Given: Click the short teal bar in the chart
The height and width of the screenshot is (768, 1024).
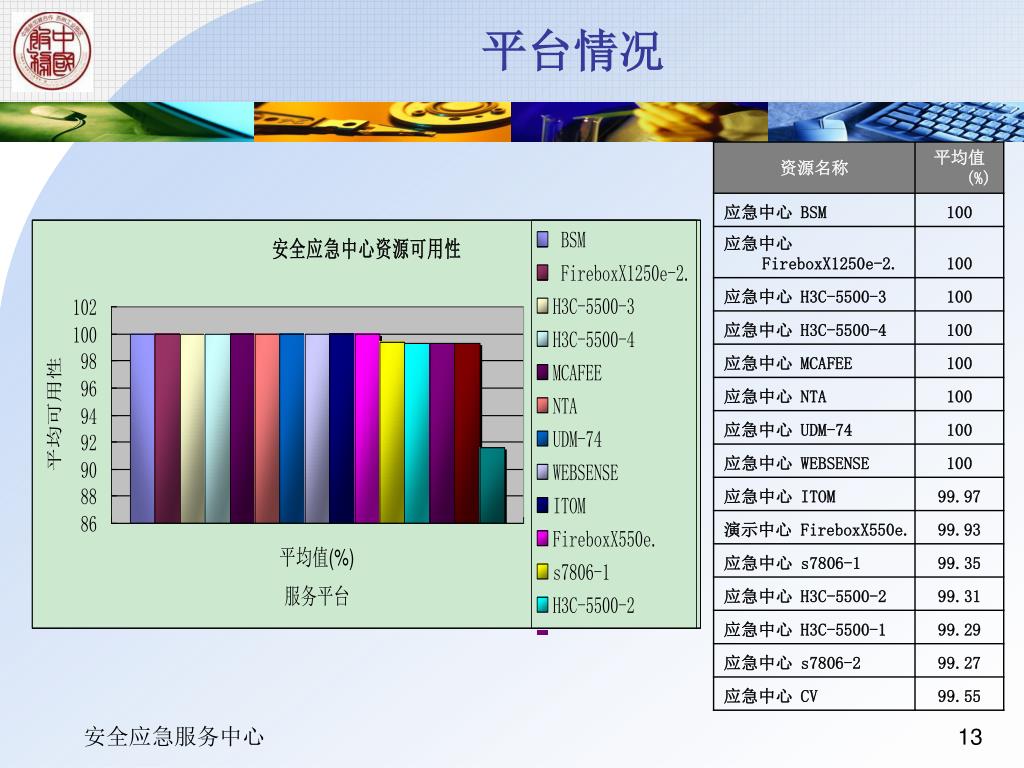Looking at the screenshot, I should [492, 485].
